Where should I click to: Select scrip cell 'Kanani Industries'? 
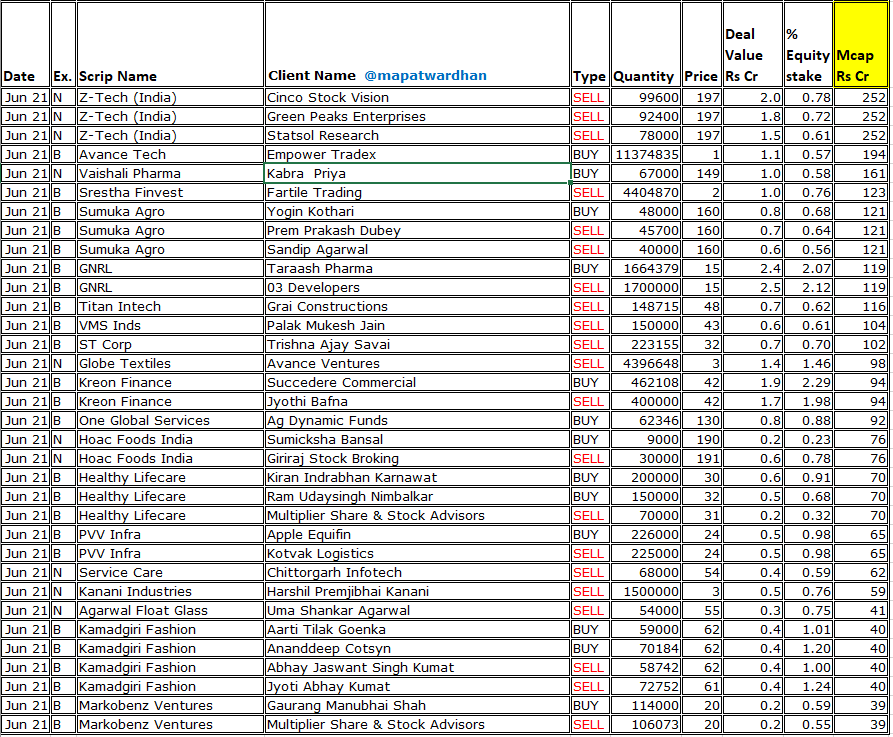point(170,591)
